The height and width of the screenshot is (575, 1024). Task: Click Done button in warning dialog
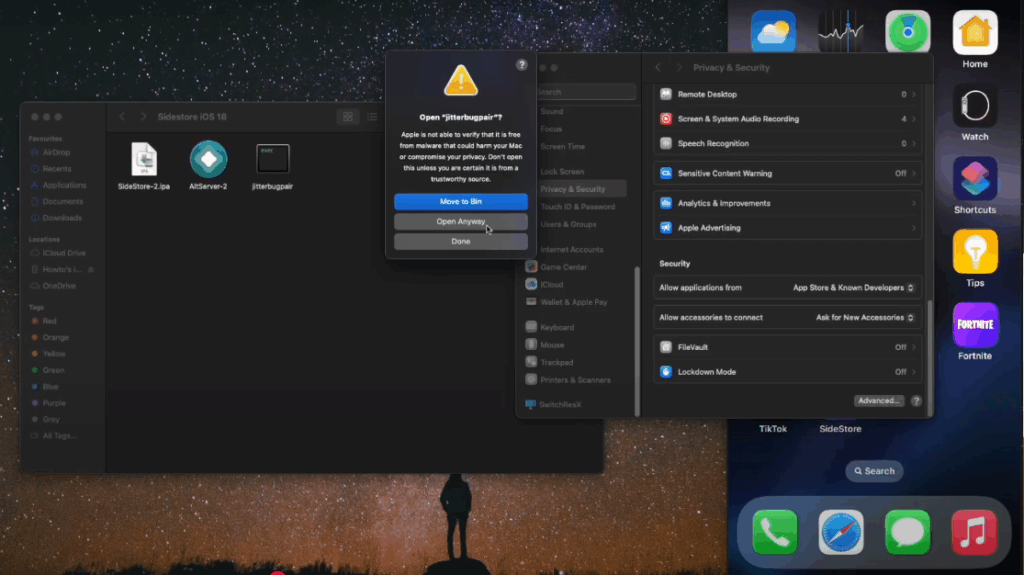point(460,241)
